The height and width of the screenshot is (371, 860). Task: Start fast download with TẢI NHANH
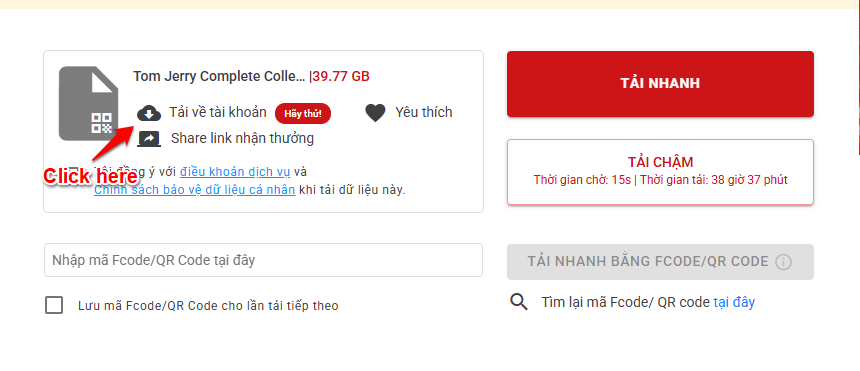pos(660,84)
